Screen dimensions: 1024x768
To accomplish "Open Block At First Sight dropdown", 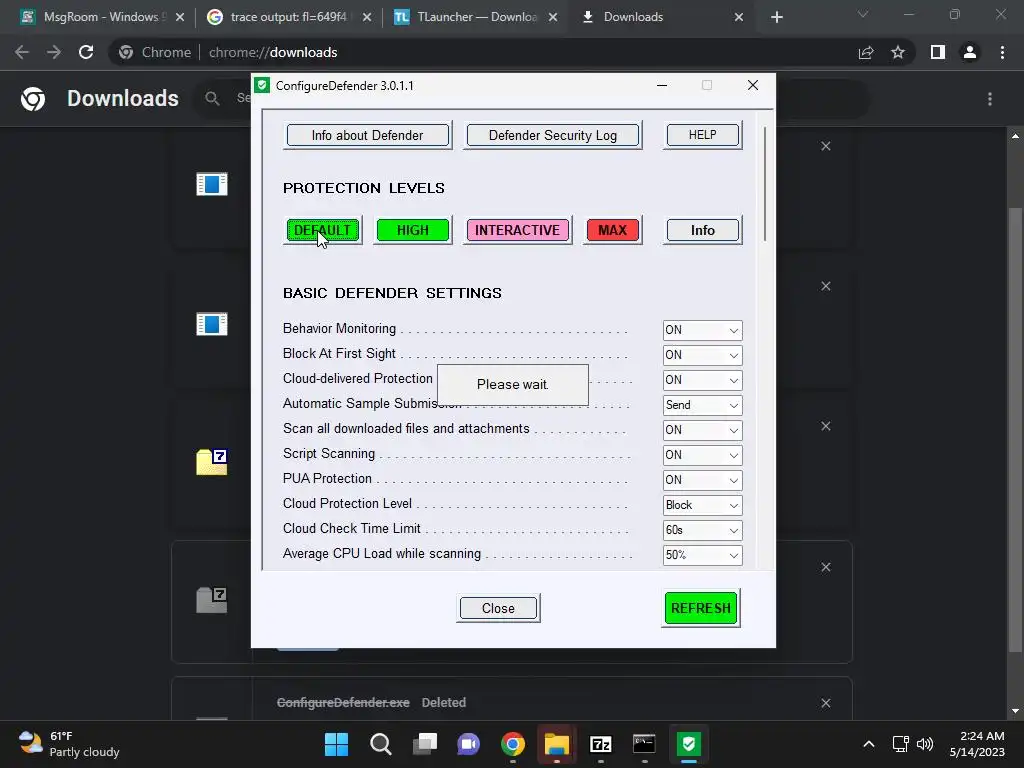I will coord(702,355).
